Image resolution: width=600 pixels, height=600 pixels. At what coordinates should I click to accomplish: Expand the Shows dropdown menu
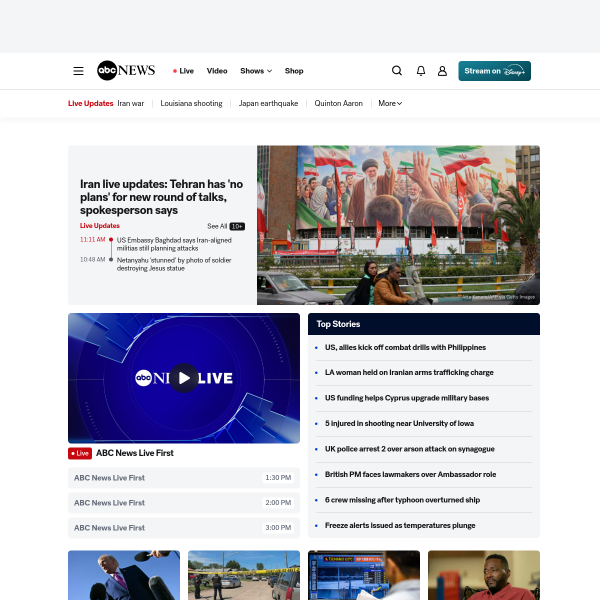(256, 71)
